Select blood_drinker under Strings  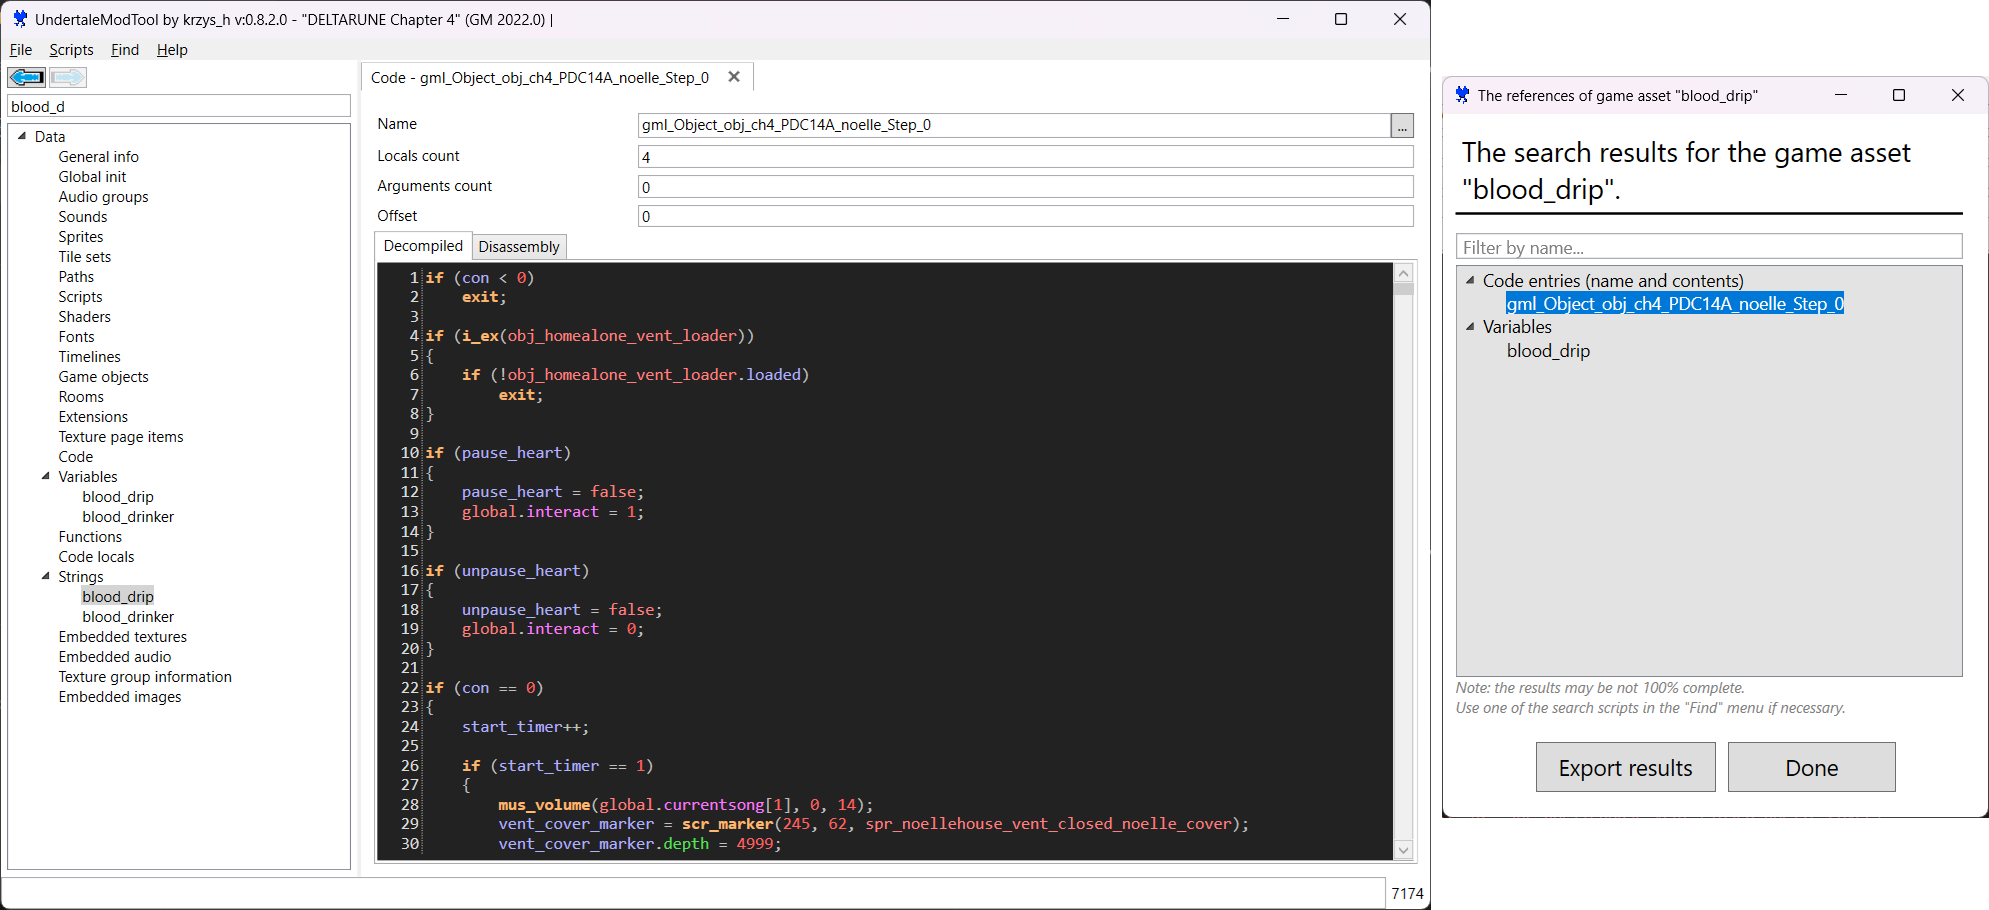coord(128,617)
